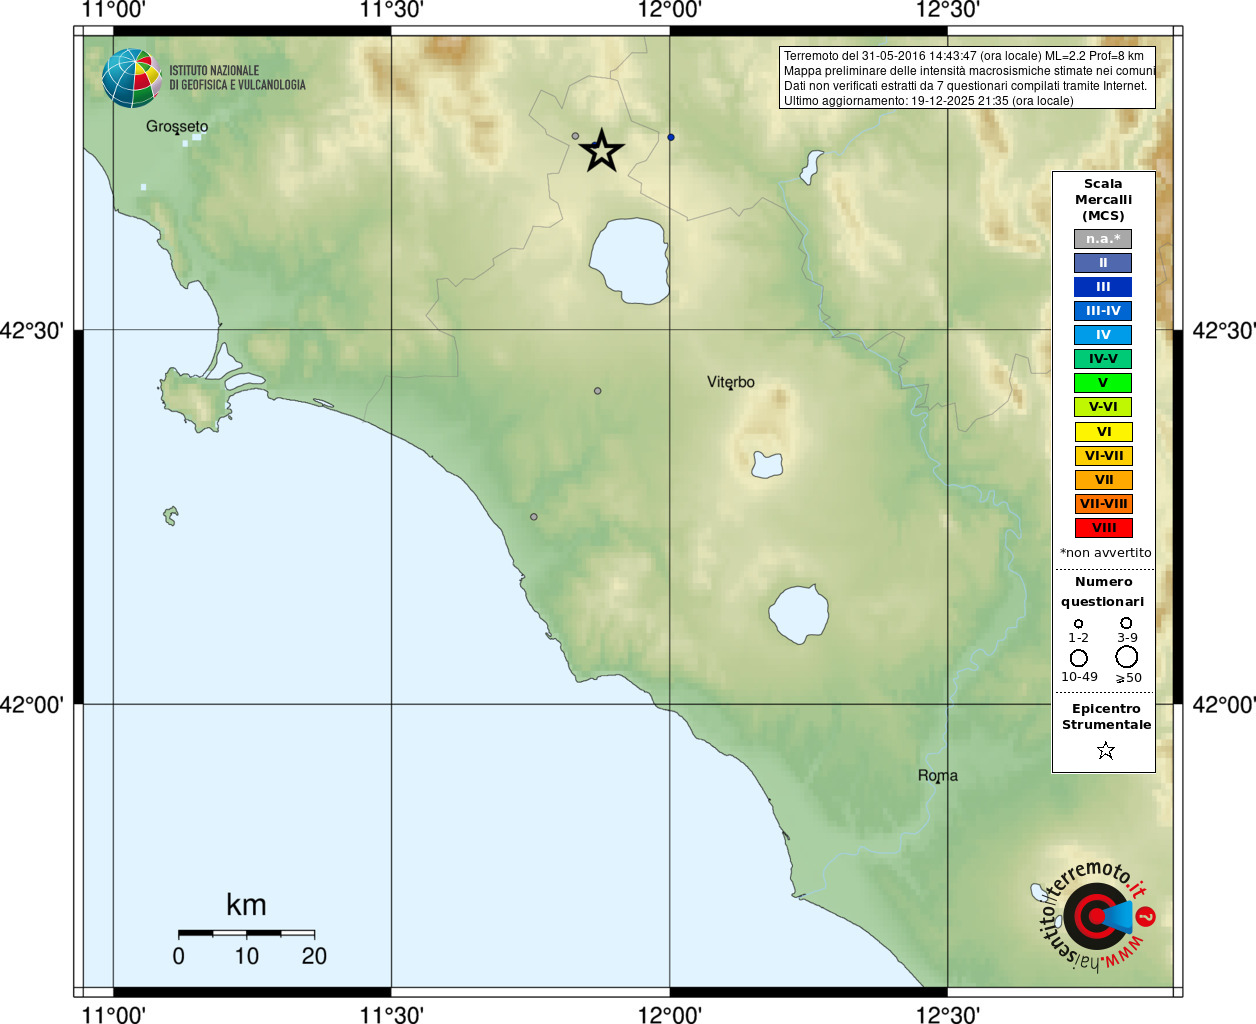This screenshot has height=1024, width=1256.
Task: Click the INGV globe logo
Action: pos(132,78)
